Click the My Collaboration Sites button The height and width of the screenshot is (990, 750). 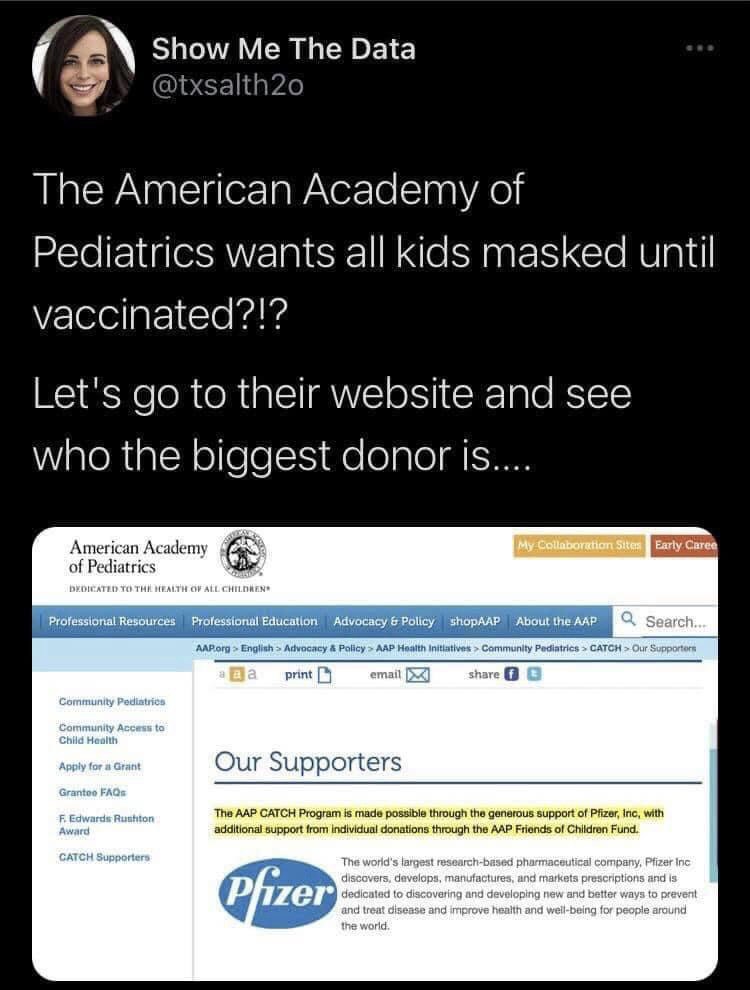pos(580,545)
